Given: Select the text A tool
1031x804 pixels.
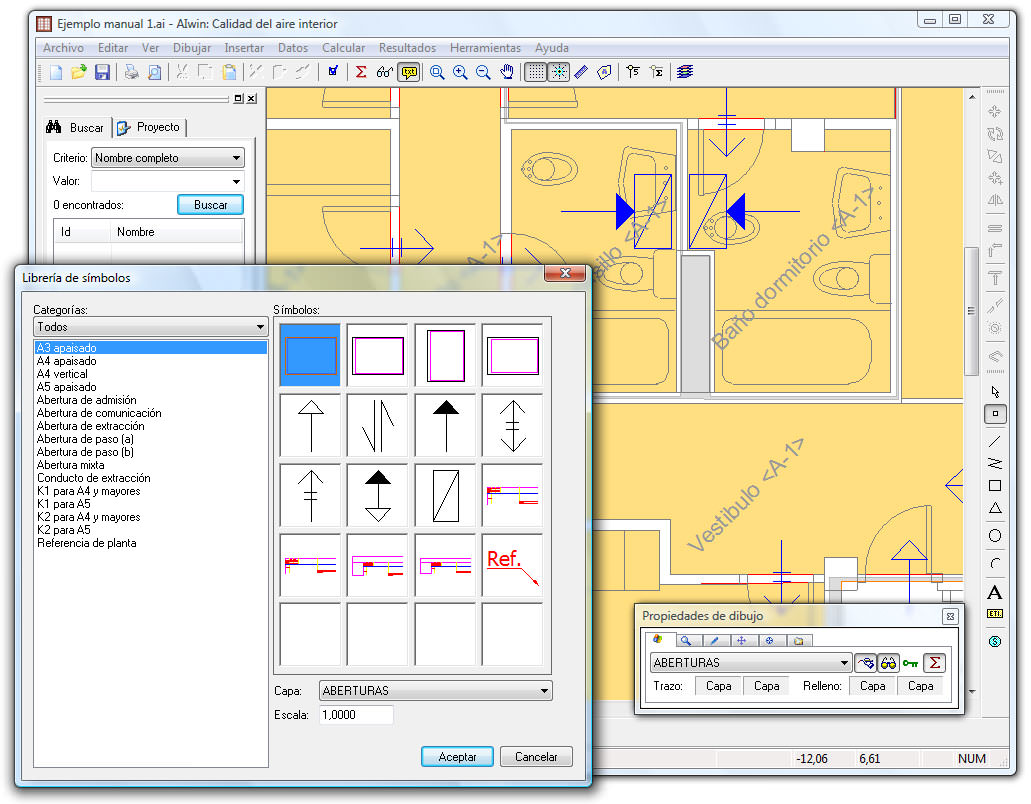Looking at the screenshot, I should (995, 592).
